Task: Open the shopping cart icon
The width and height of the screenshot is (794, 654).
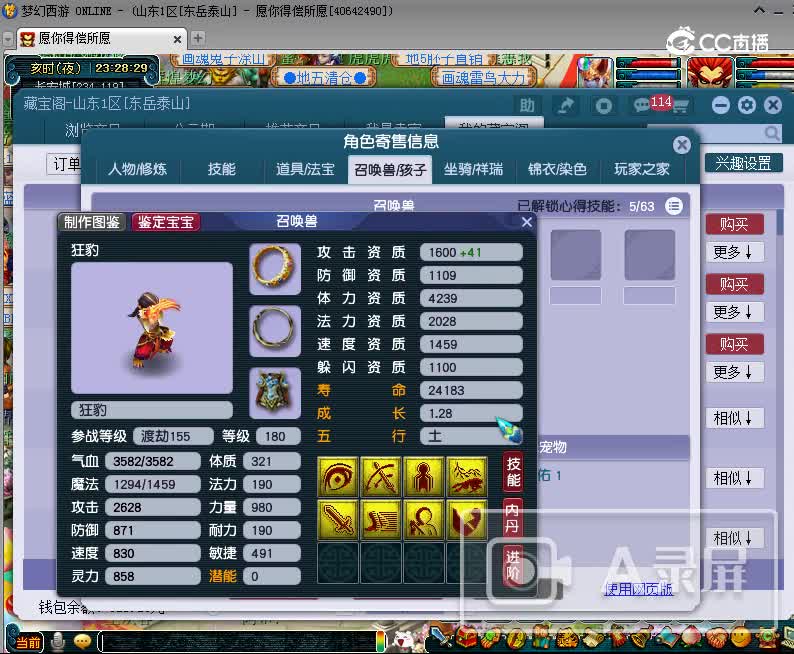Action: (x=680, y=106)
